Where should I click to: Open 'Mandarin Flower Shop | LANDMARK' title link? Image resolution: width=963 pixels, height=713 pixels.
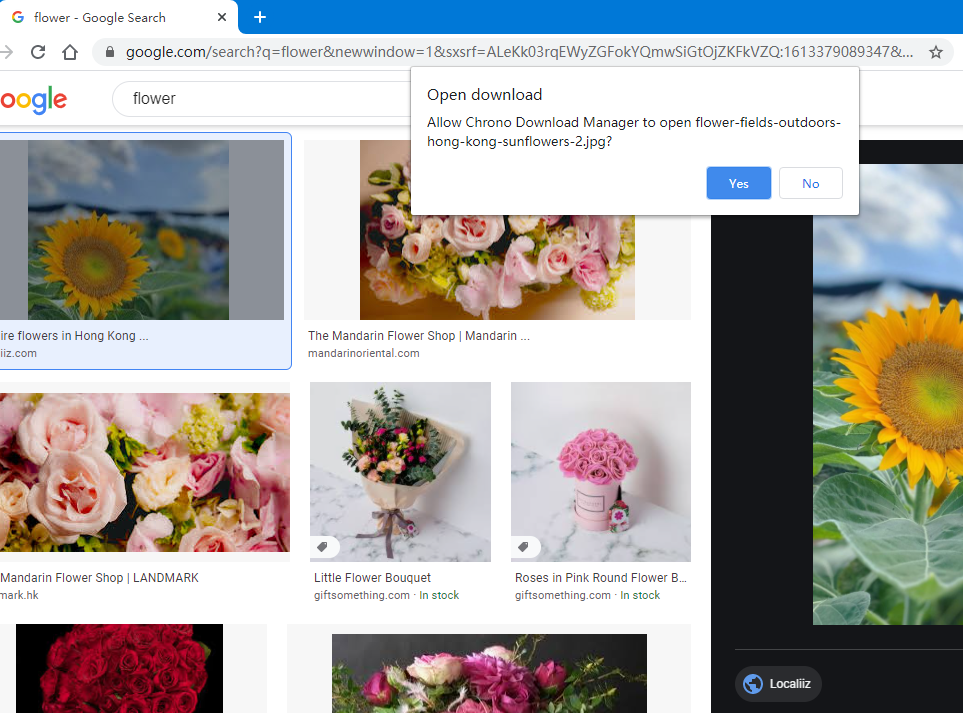99,578
